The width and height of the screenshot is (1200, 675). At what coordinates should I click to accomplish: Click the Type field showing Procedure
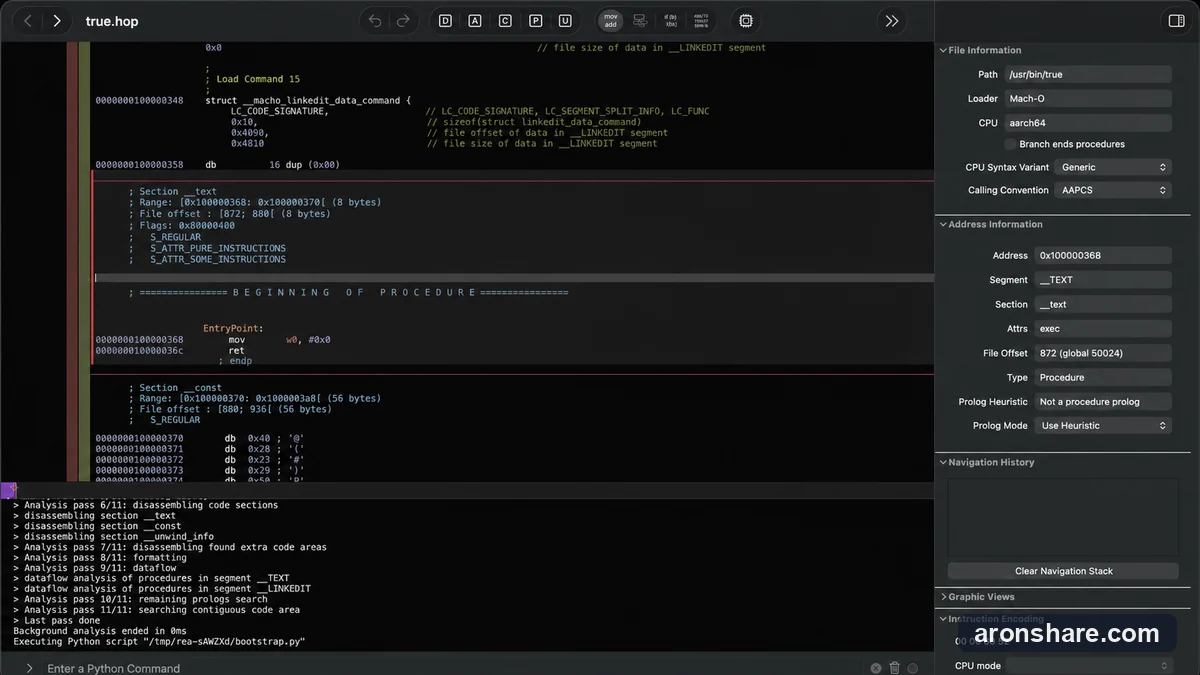pos(1103,377)
